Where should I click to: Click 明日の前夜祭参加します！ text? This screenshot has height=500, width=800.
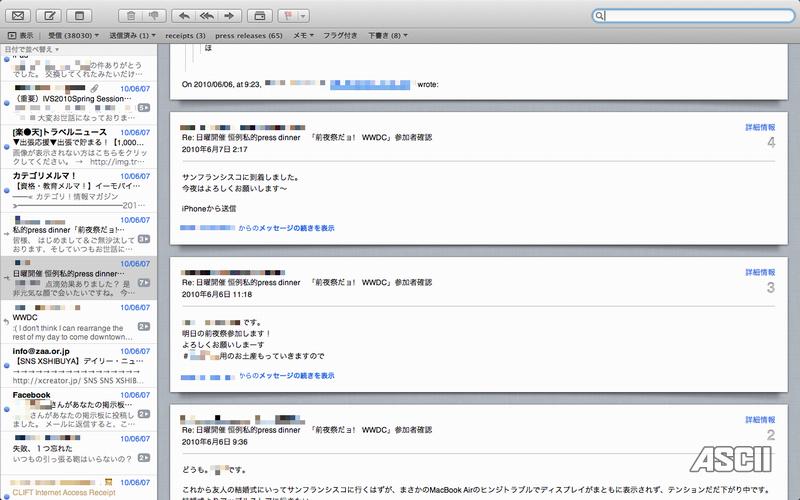(x=227, y=333)
